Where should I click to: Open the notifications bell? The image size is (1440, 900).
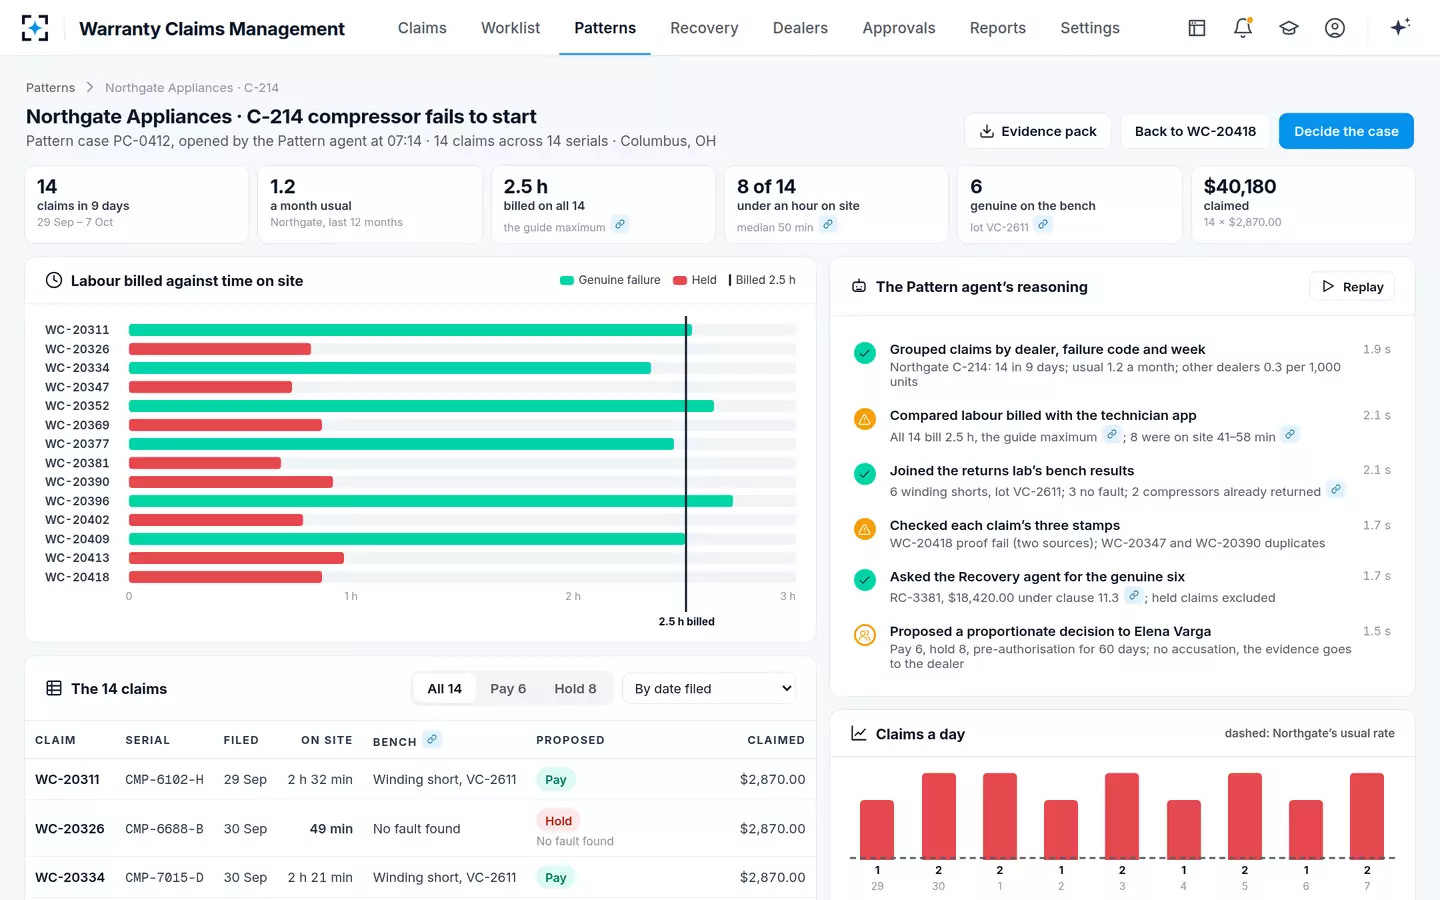point(1243,28)
